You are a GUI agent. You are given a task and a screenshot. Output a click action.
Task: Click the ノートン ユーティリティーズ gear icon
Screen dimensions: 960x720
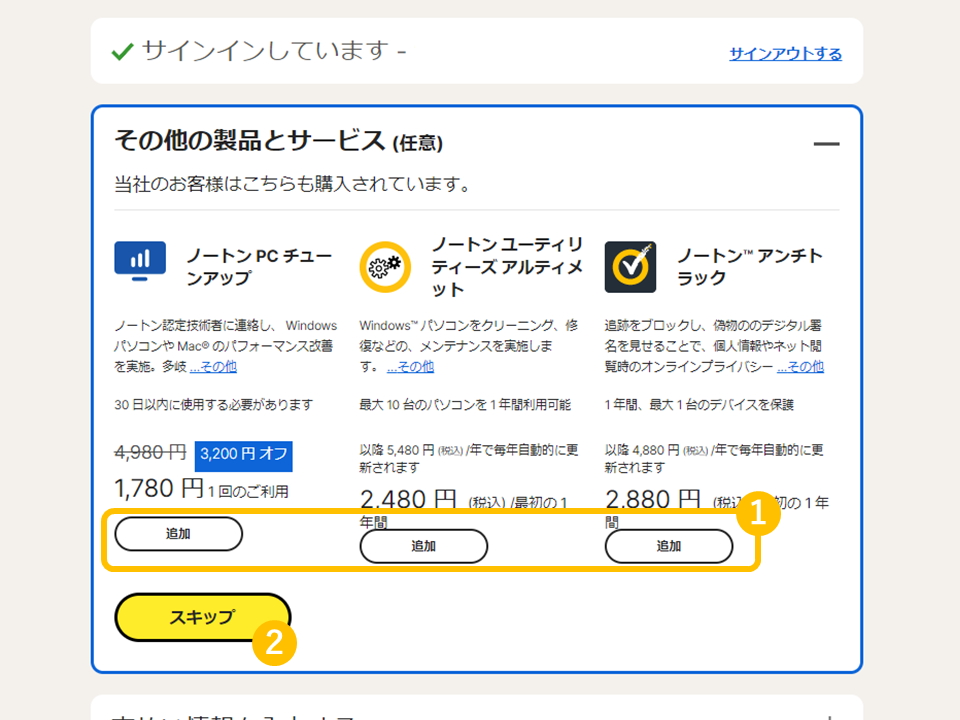click(385, 267)
